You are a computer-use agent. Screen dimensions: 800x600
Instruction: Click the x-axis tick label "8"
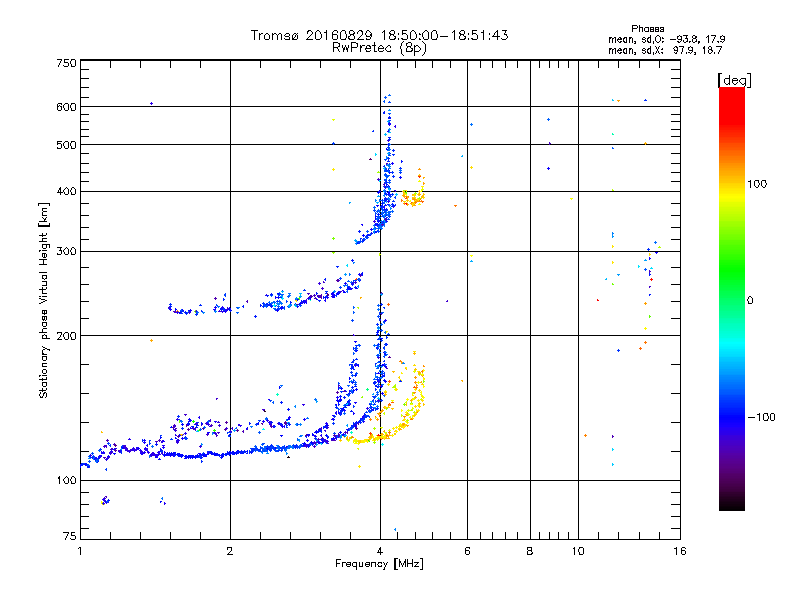[x=530, y=551]
